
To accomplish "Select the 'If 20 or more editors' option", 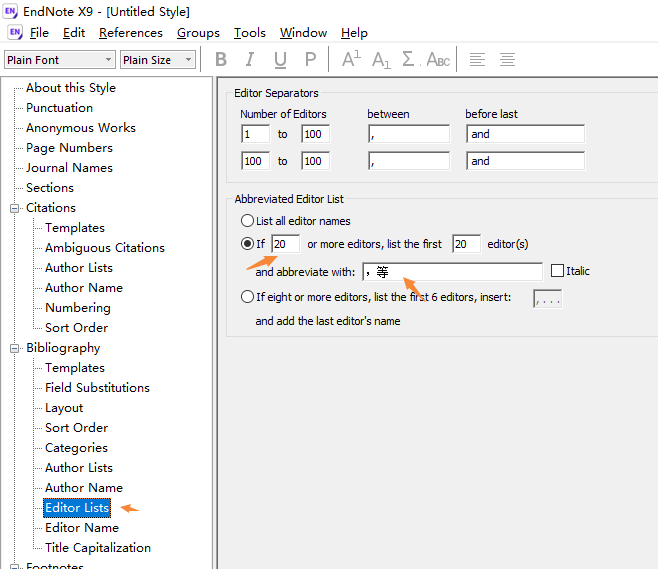I will click(247, 244).
